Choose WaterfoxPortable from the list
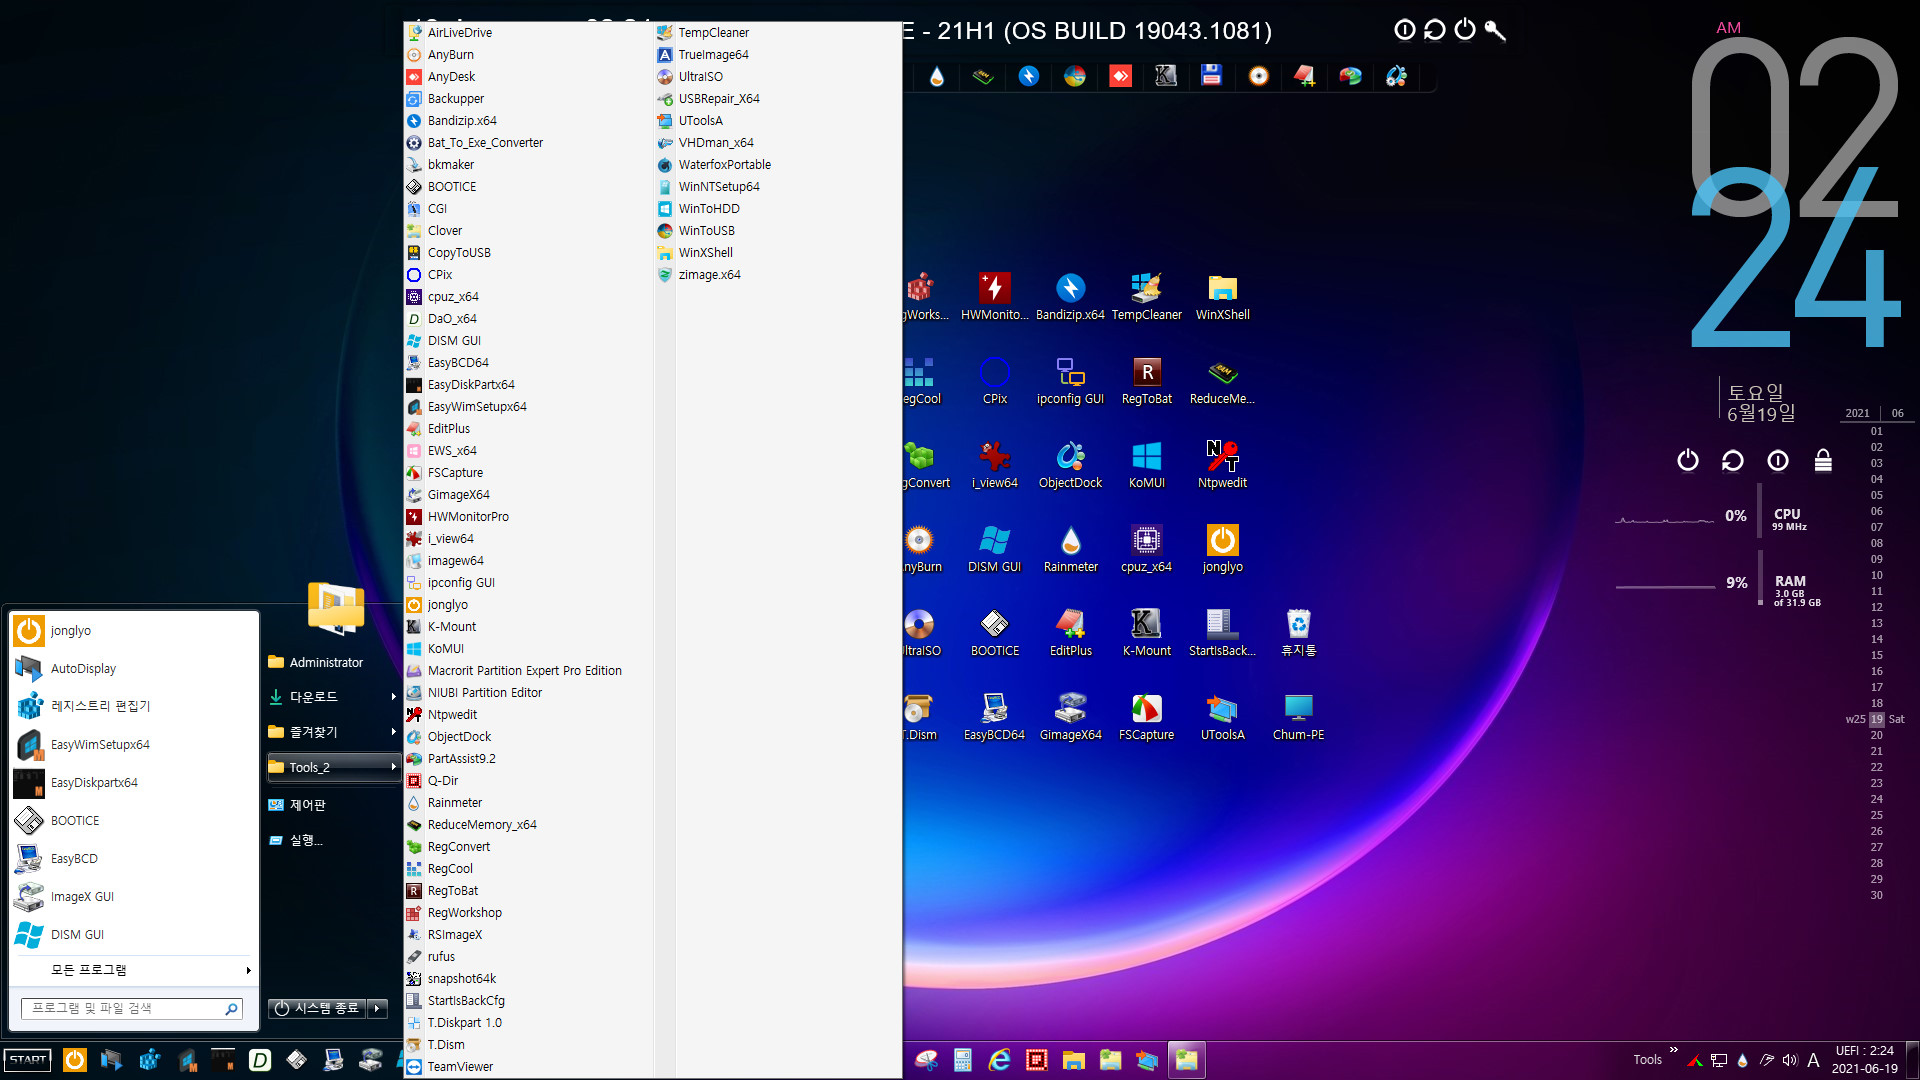Screen dimensions: 1920x1080 click(x=778, y=165)
